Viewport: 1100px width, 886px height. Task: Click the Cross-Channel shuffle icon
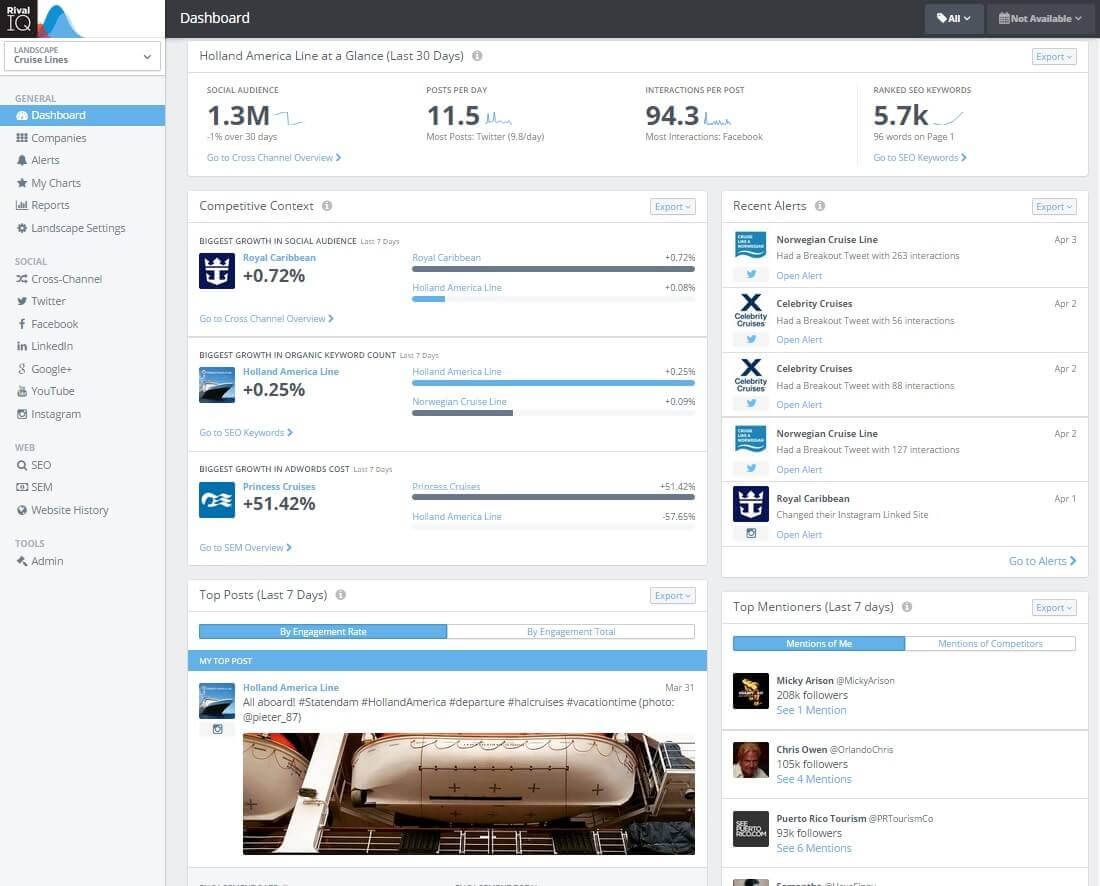point(22,279)
